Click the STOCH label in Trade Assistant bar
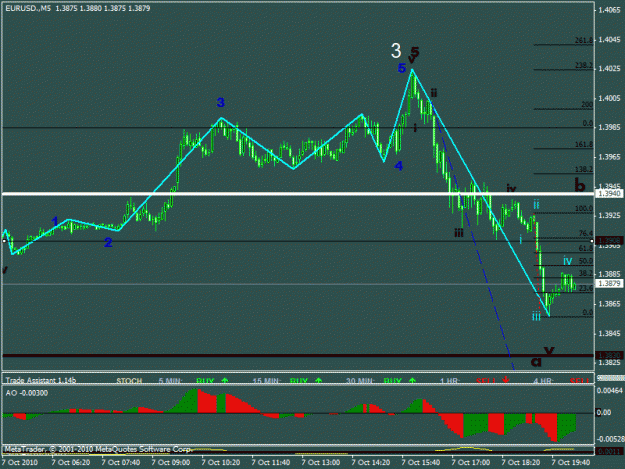 [x=129, y=381]
